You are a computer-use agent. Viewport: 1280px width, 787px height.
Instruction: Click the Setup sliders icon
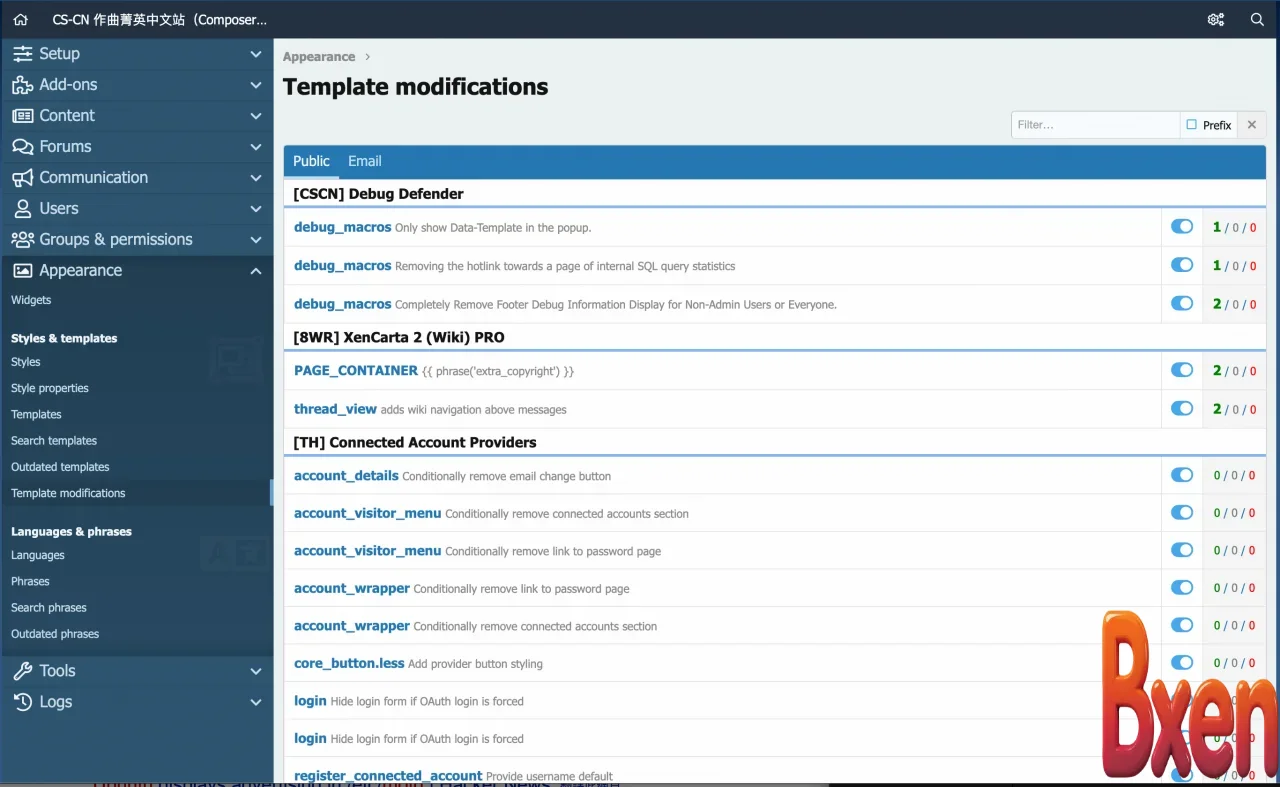[22, 54]
